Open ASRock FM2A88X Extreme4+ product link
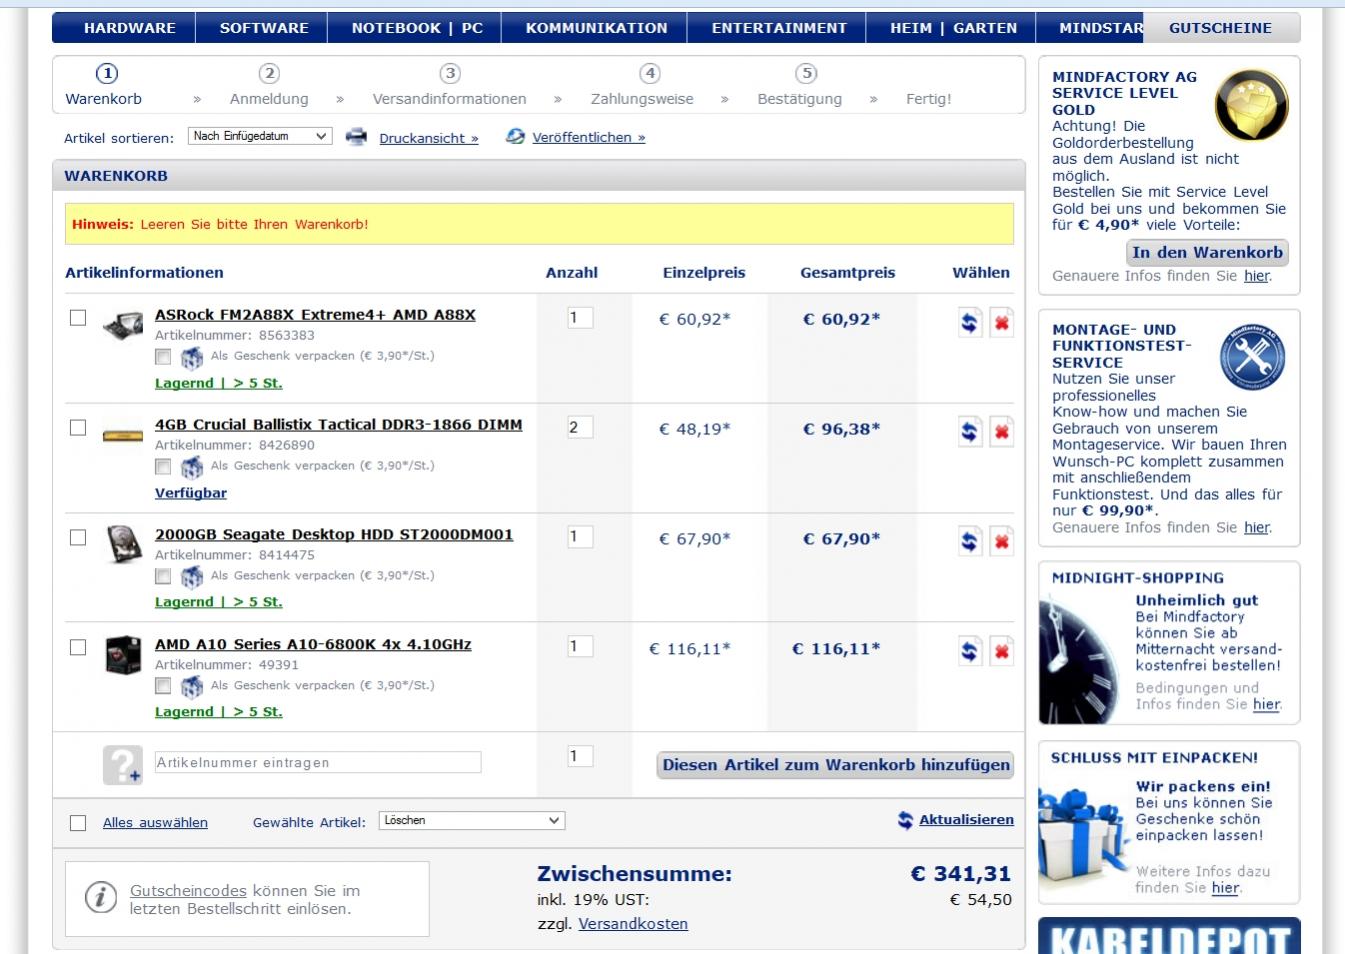This screenshot has width=1345, height=954. 315,314
